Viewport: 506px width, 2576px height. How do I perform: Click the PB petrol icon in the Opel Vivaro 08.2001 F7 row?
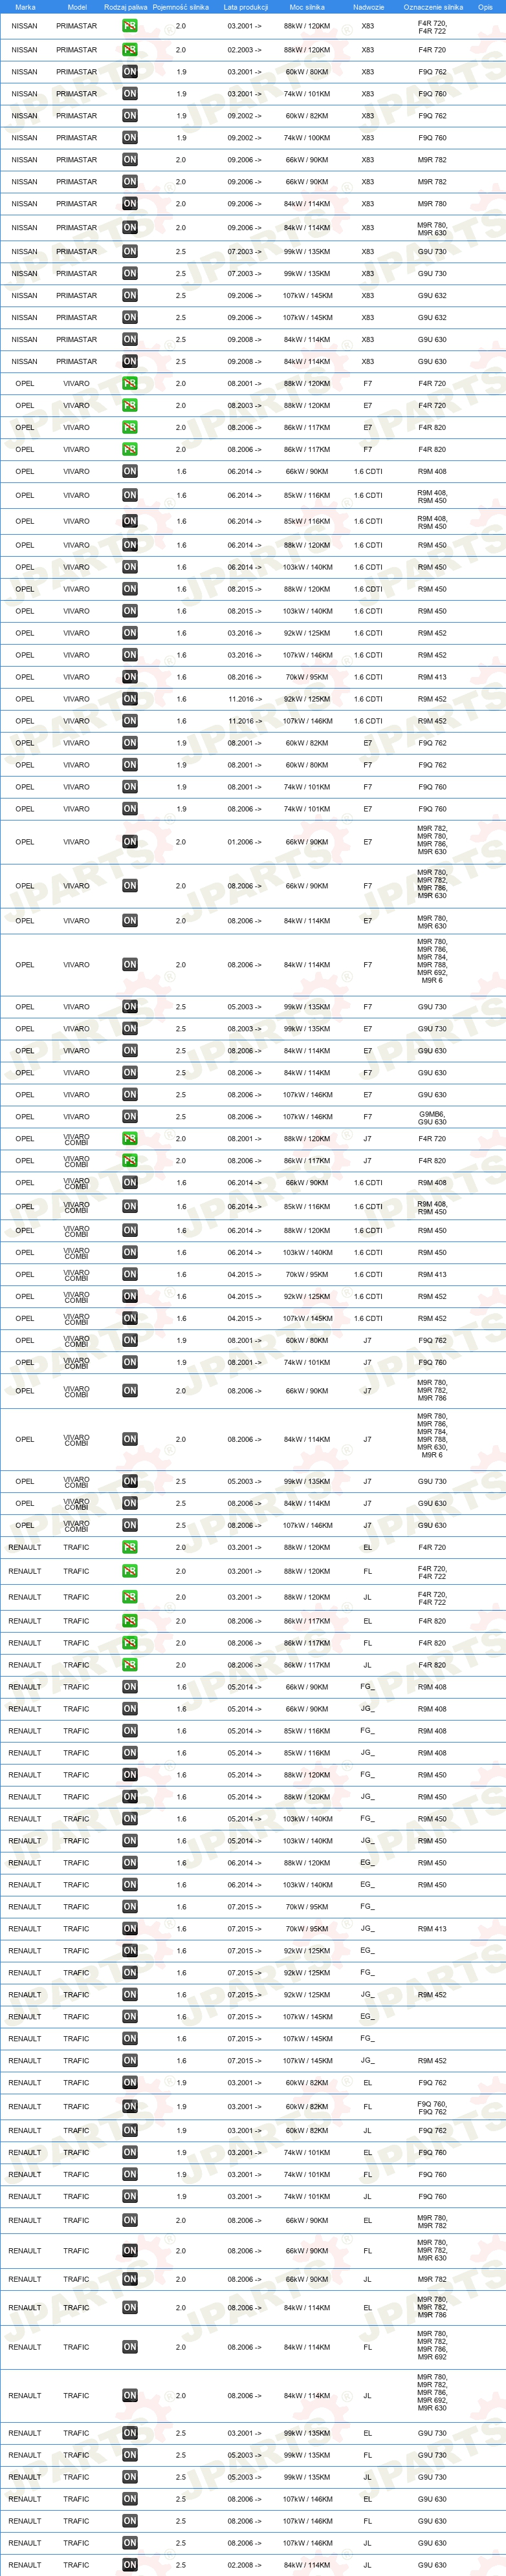pyautogui.click(x=130, y=384)
